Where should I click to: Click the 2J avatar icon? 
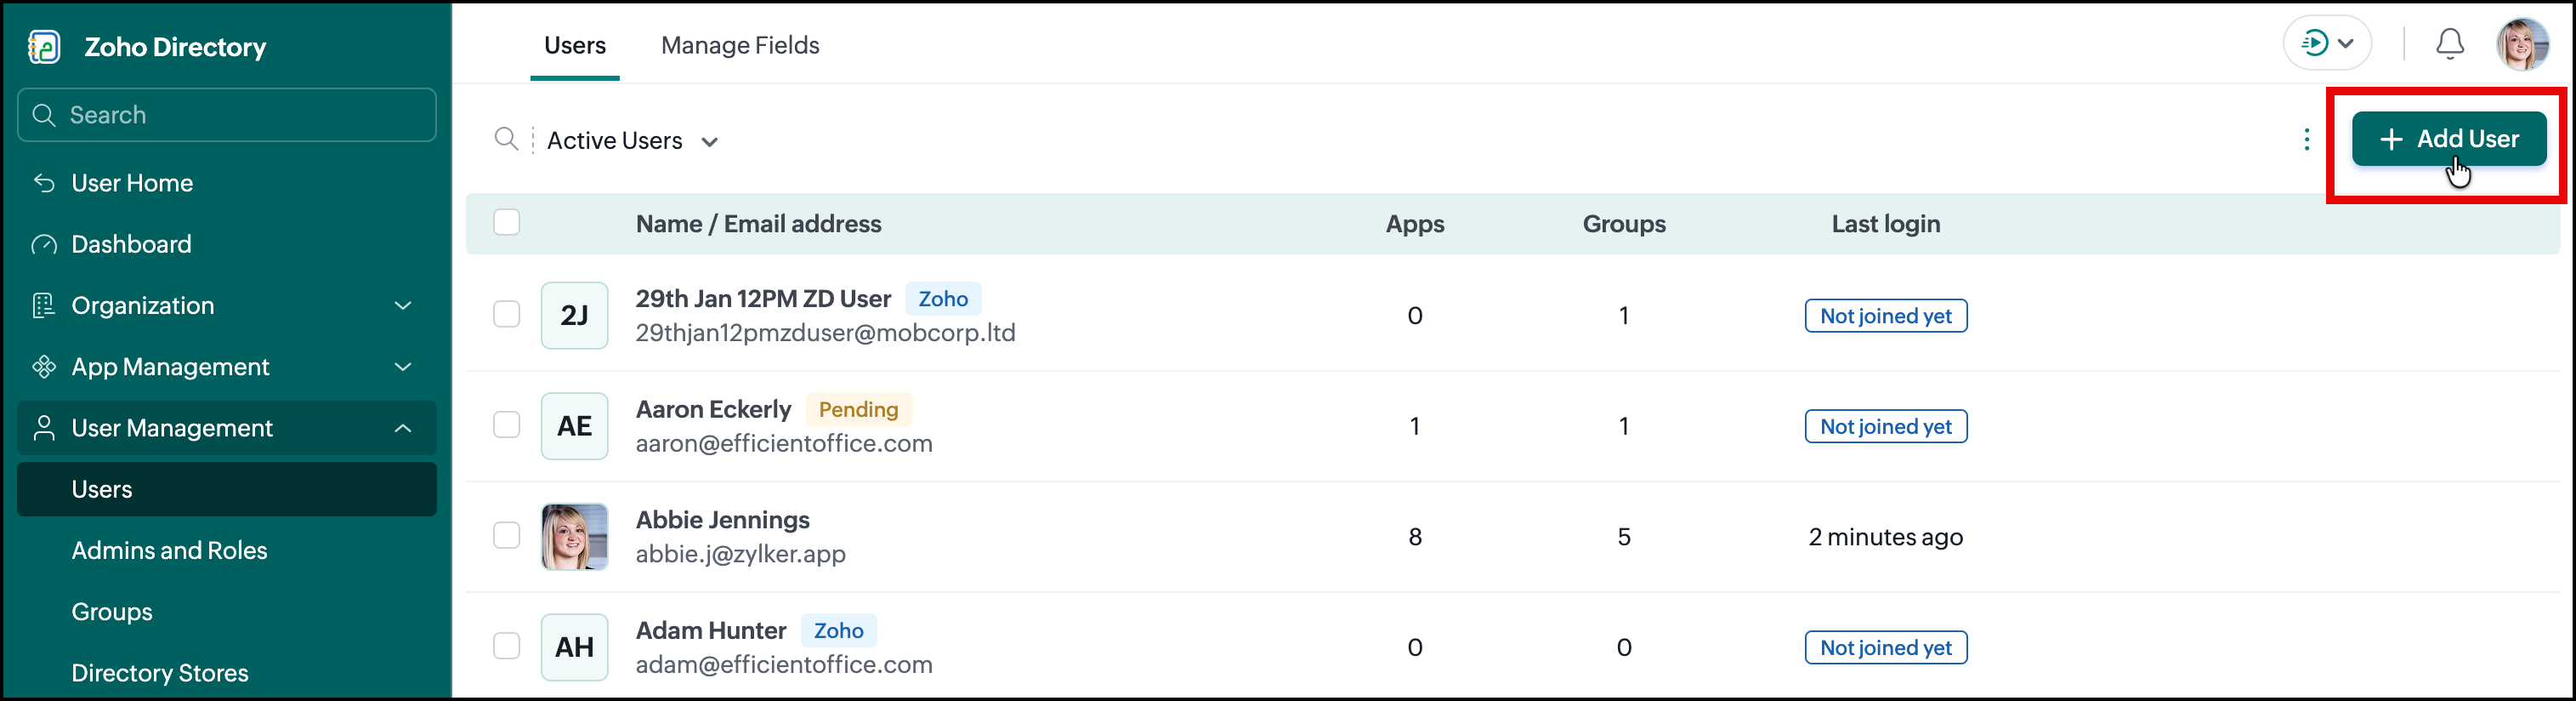pyautogui.click(x=574, y=315)
